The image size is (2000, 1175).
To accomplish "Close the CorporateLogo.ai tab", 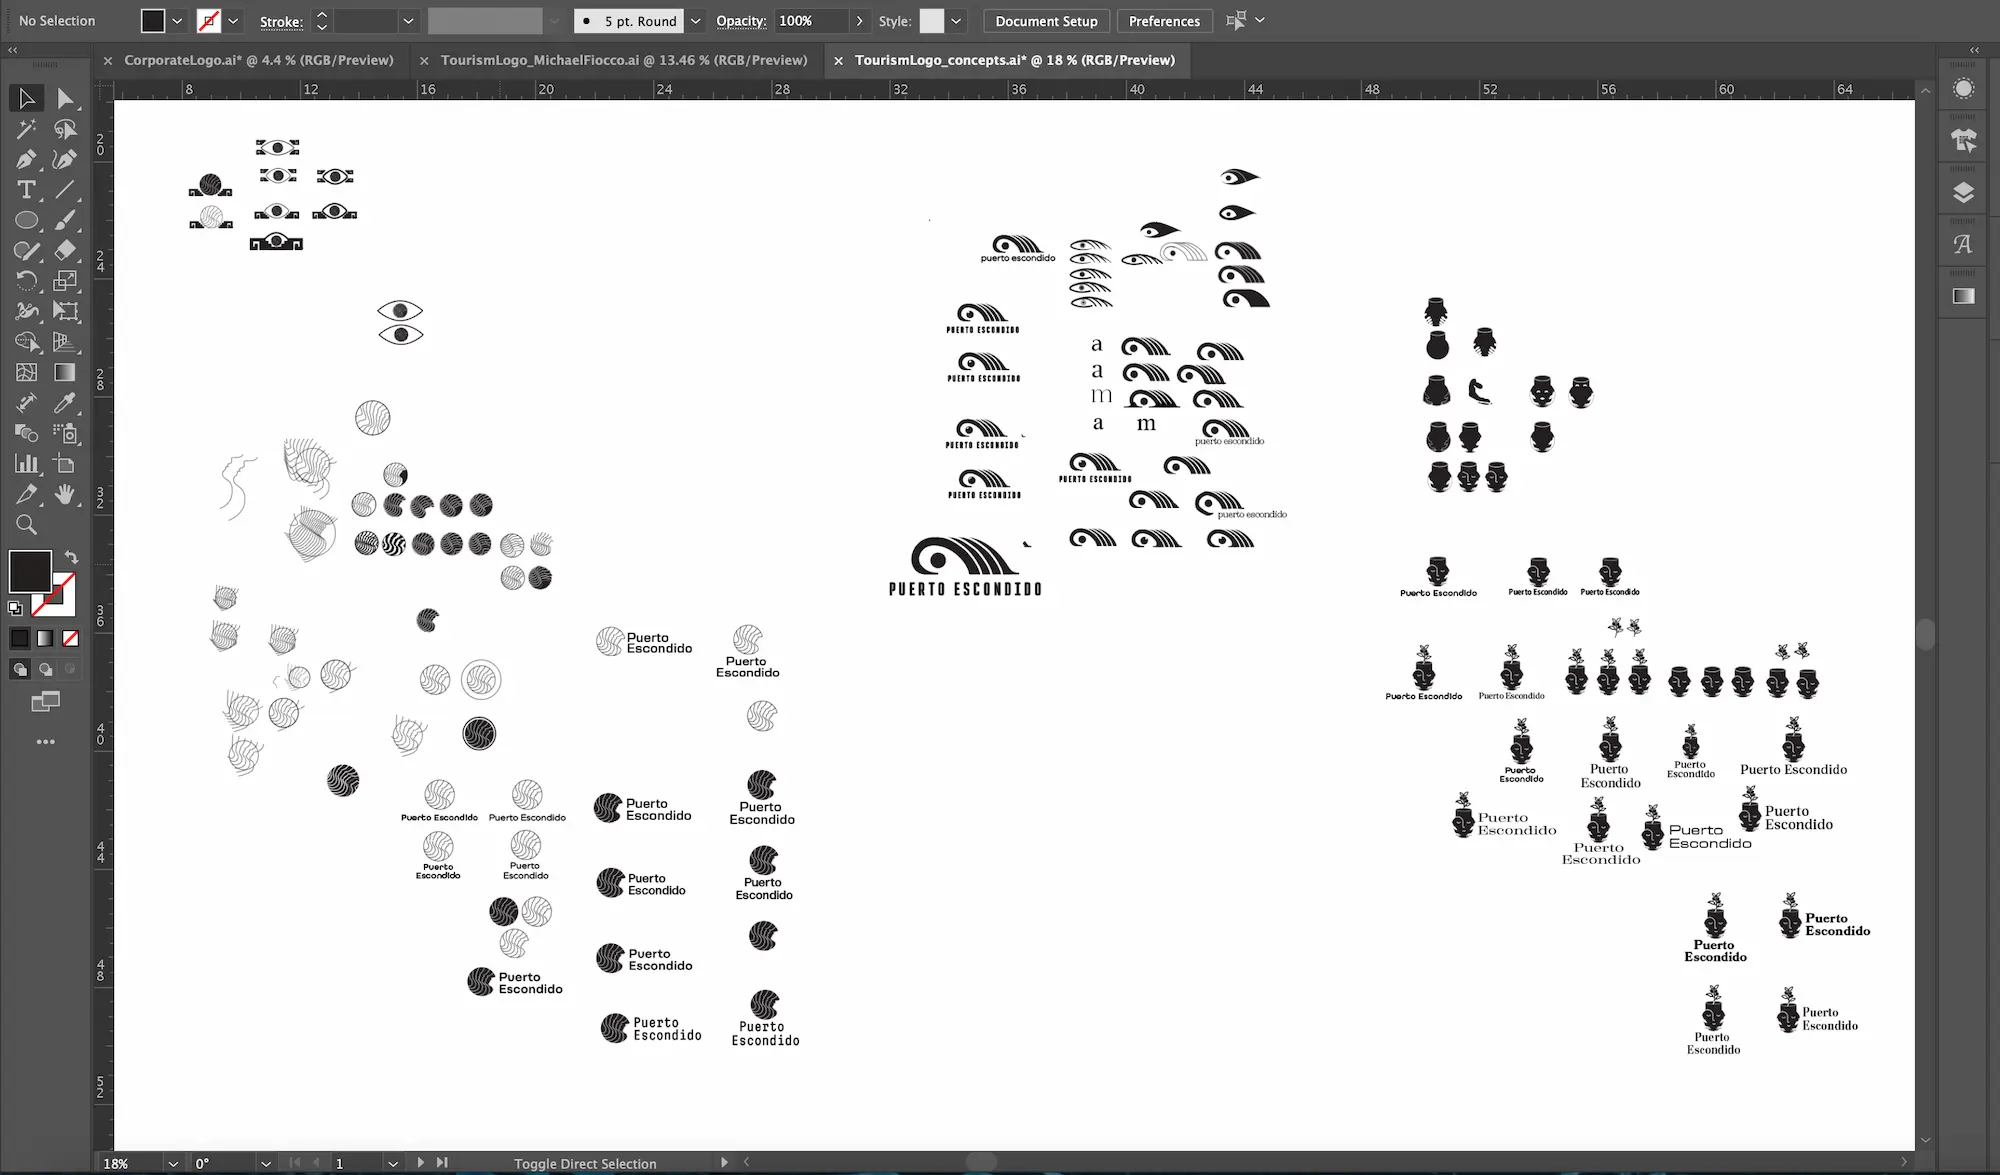I will click(108, 61).
